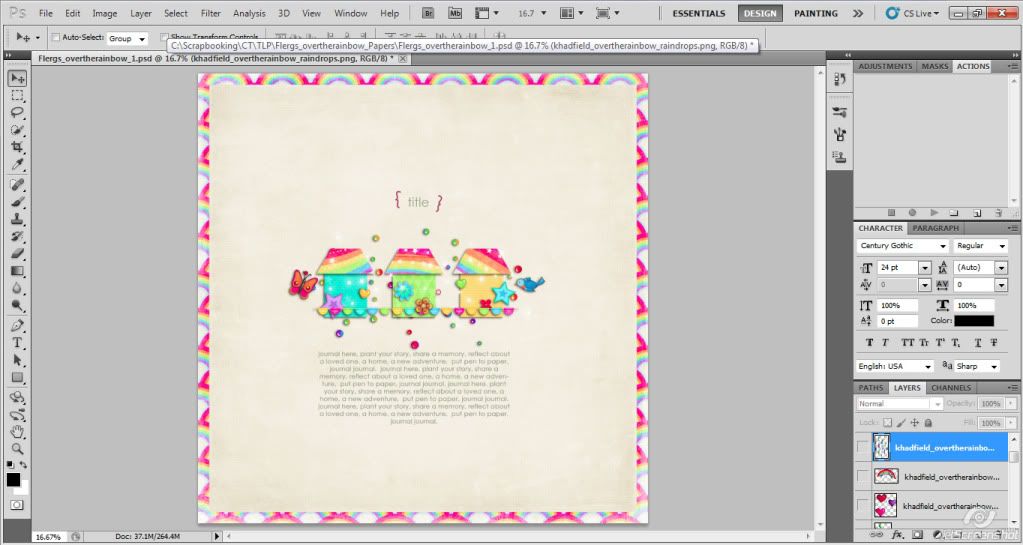The width and height of the screenshot is (1023, 545).
Task: Switch to the PAINTING workspace
Action: pos(816,13)
